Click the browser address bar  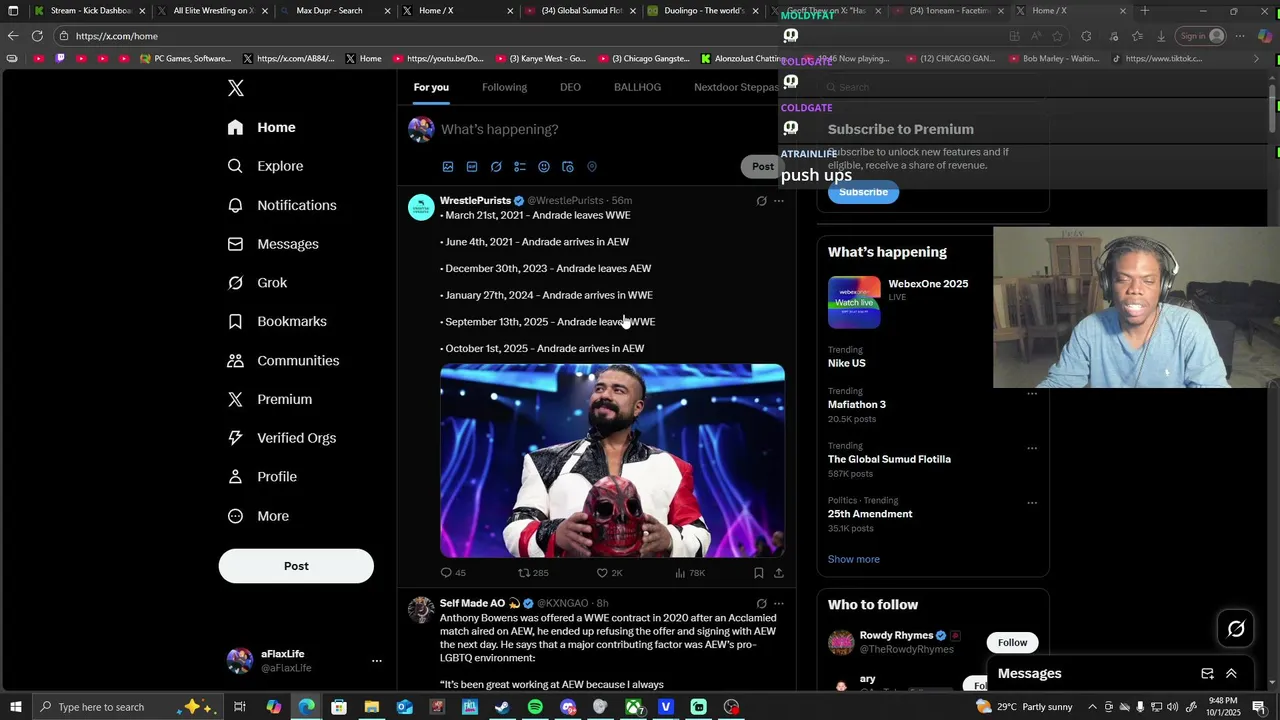[x=530, y=36]
